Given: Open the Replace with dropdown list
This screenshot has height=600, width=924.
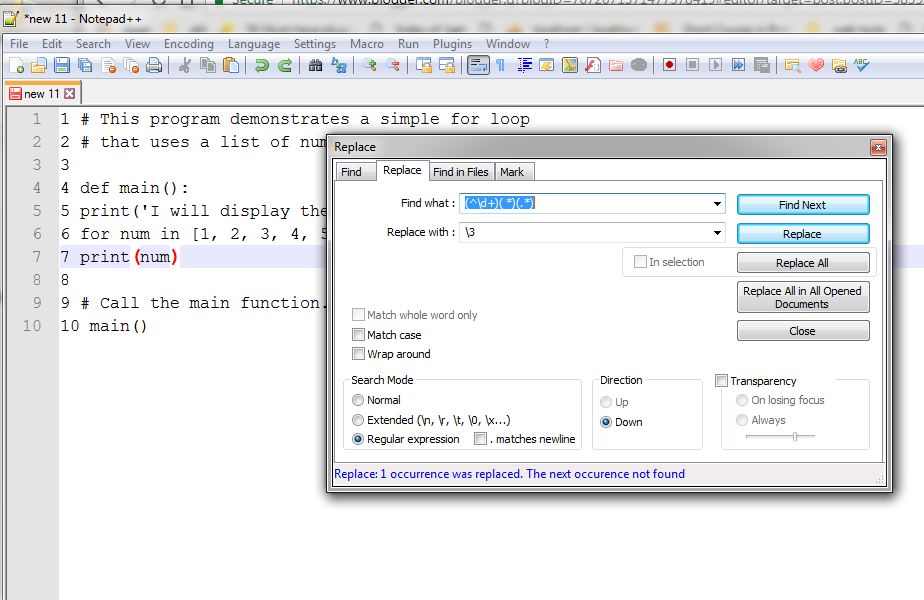Looking at the screenshot, I should point(718,232).
